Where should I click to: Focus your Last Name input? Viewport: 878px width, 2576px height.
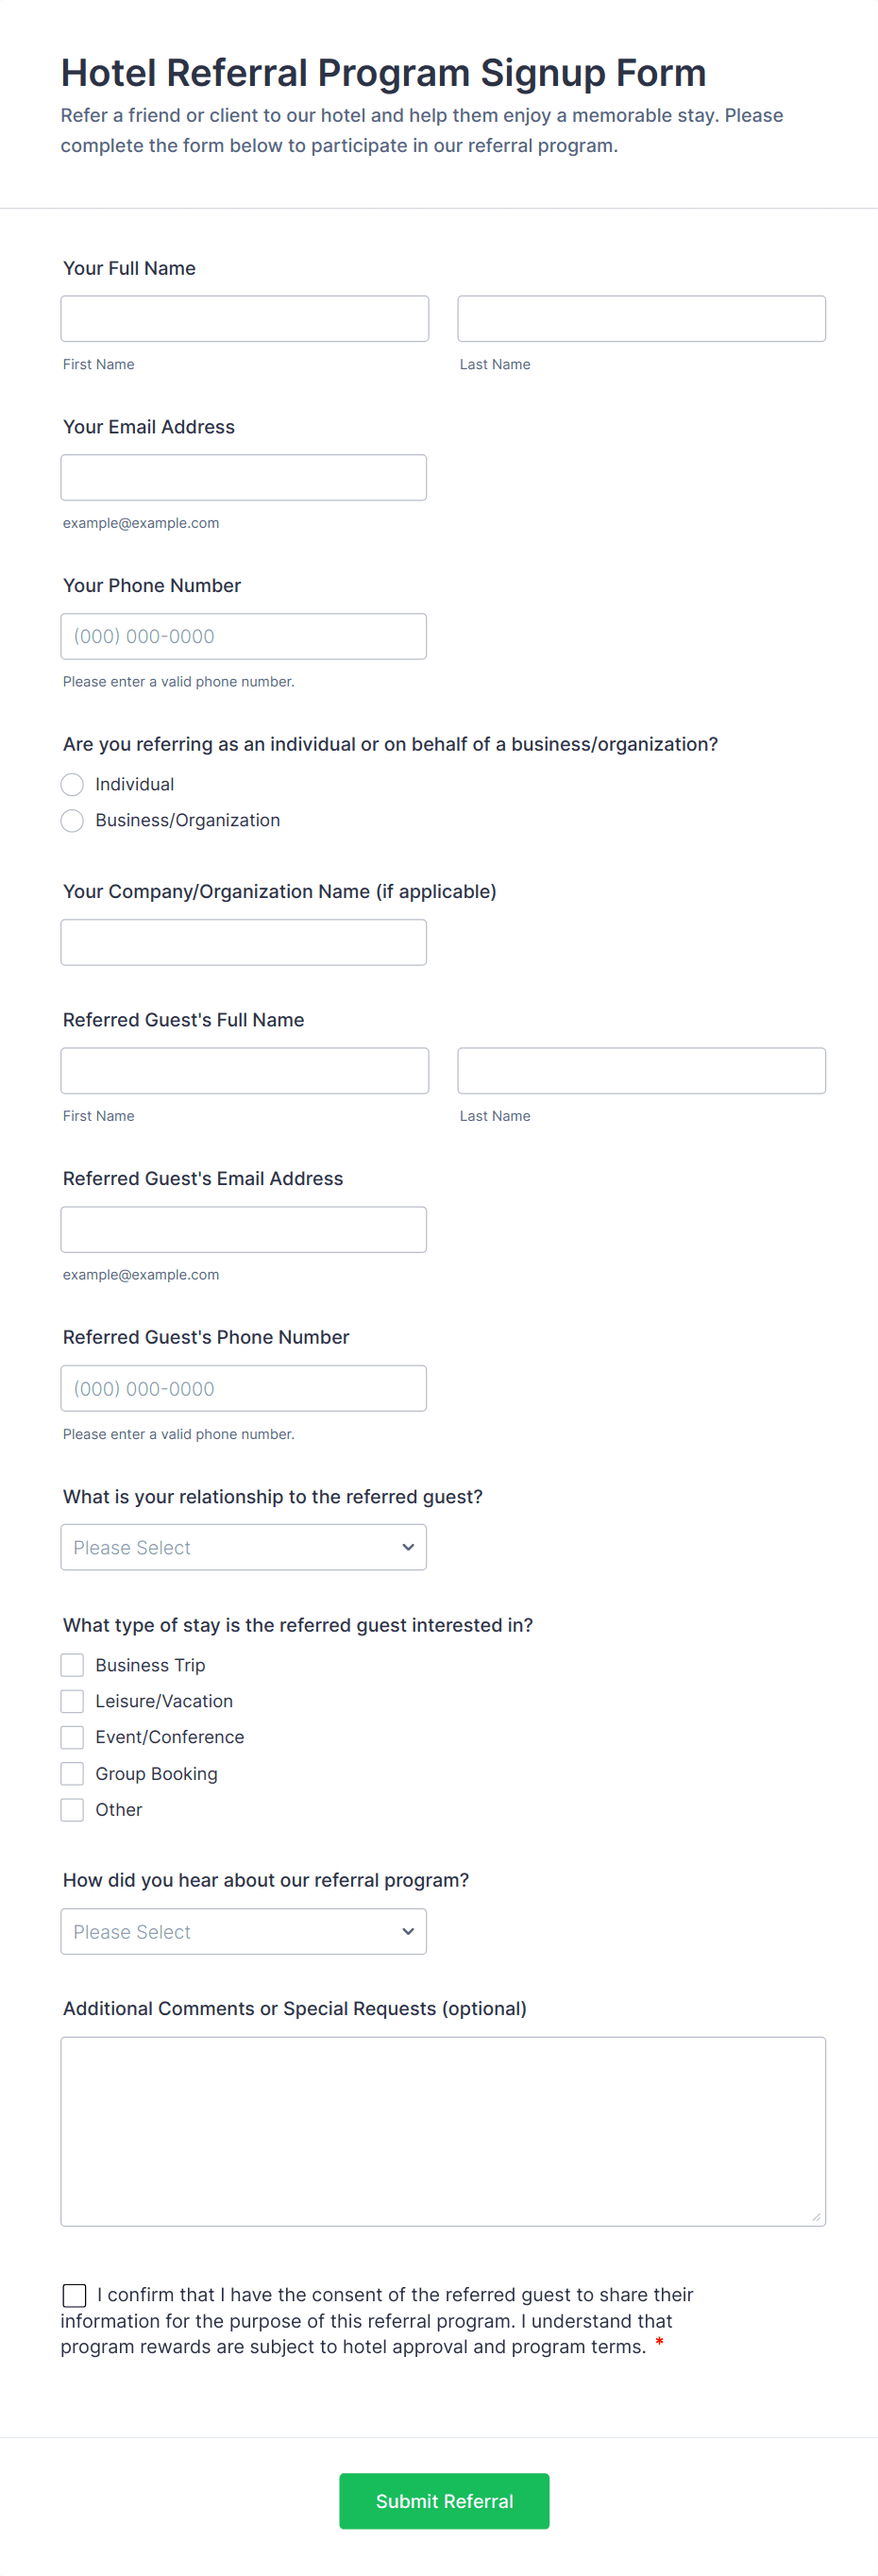641,319
